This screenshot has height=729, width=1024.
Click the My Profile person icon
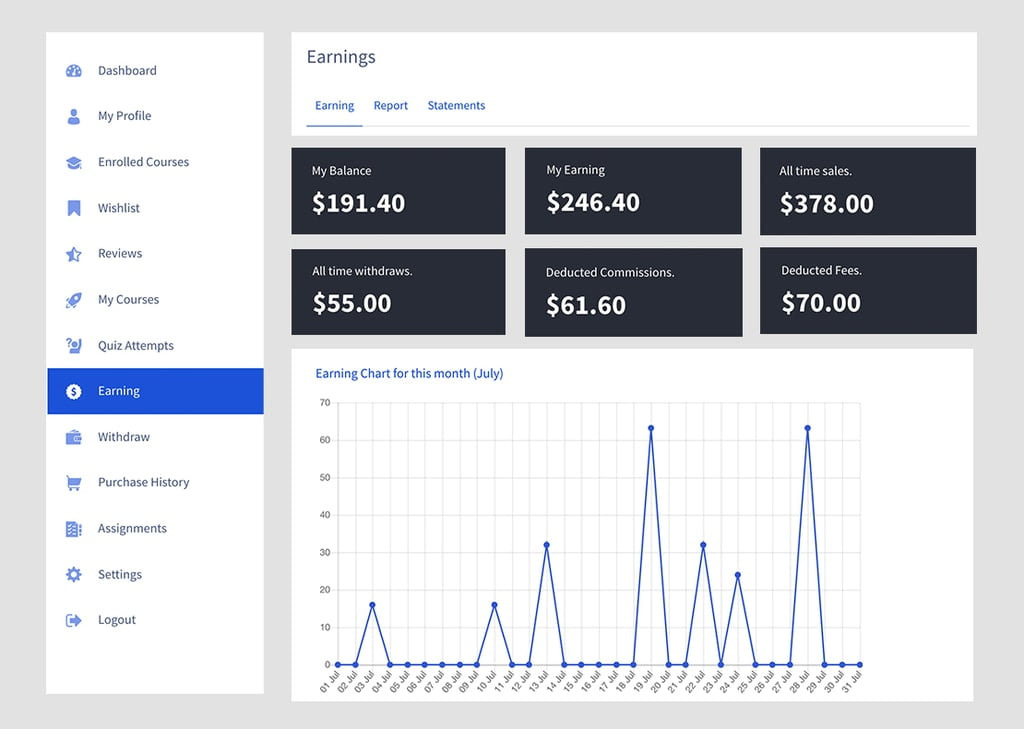[x=73, y=116]
